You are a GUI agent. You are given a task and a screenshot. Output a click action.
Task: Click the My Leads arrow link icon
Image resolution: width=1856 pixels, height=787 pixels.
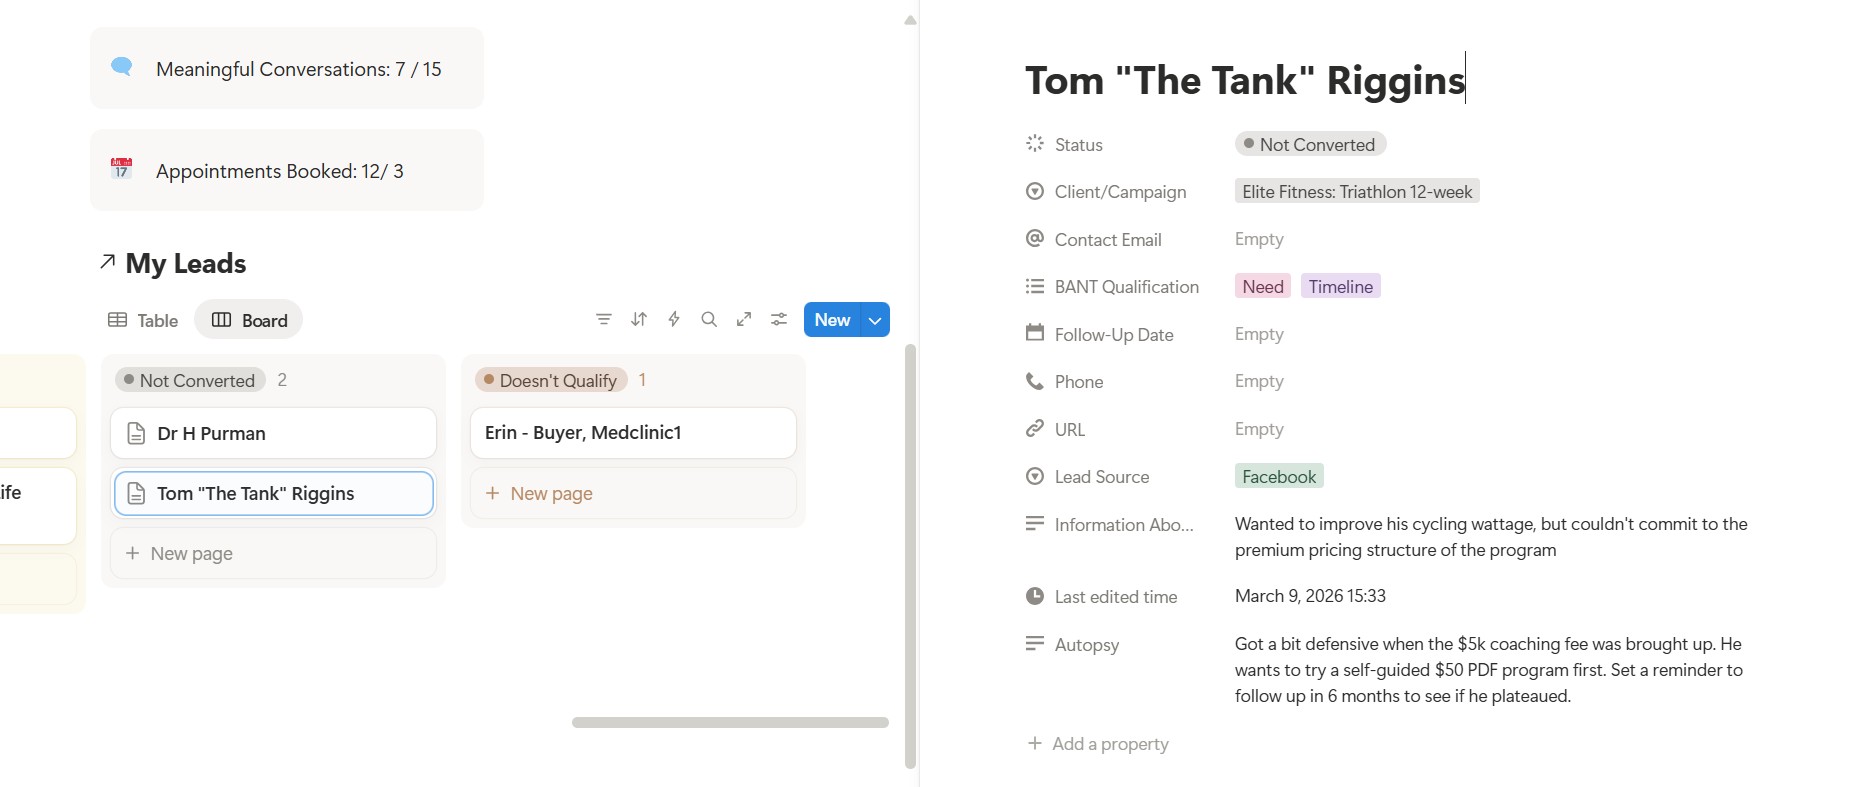click(108, 262)
